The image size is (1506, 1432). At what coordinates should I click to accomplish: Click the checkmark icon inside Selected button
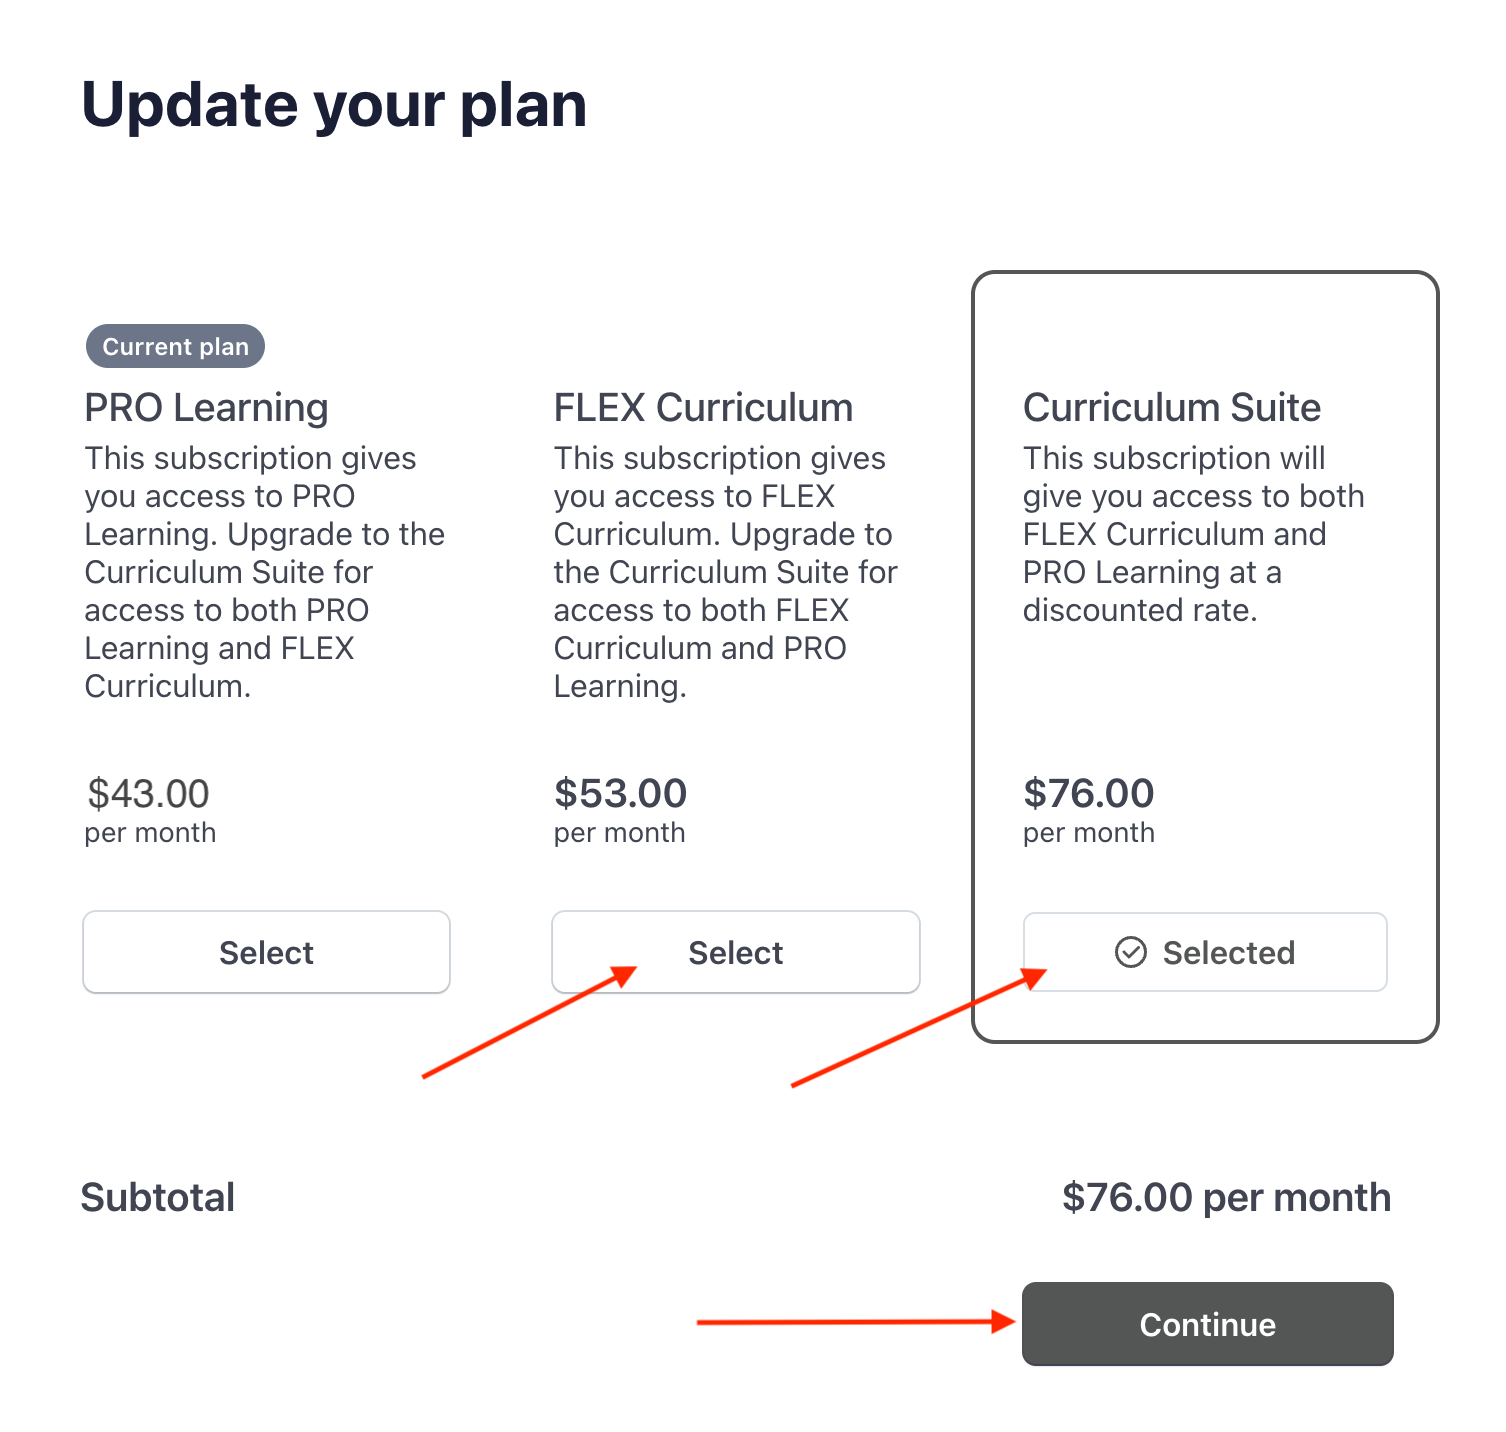[x=1130, y=952]
